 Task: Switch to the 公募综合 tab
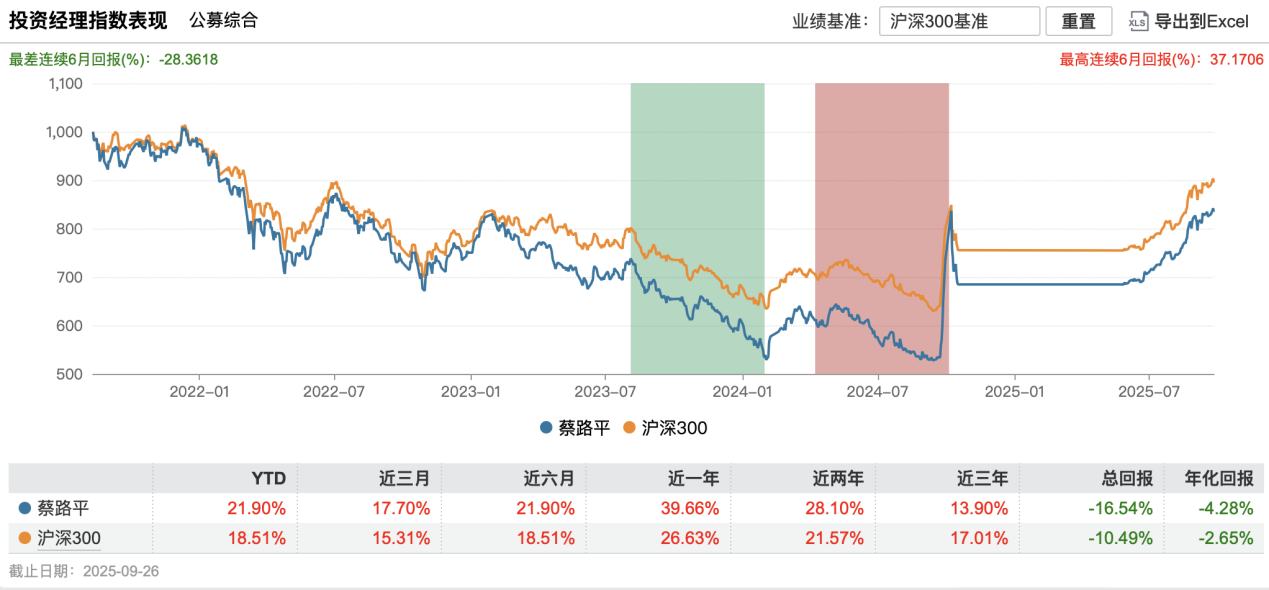point(223,20)
